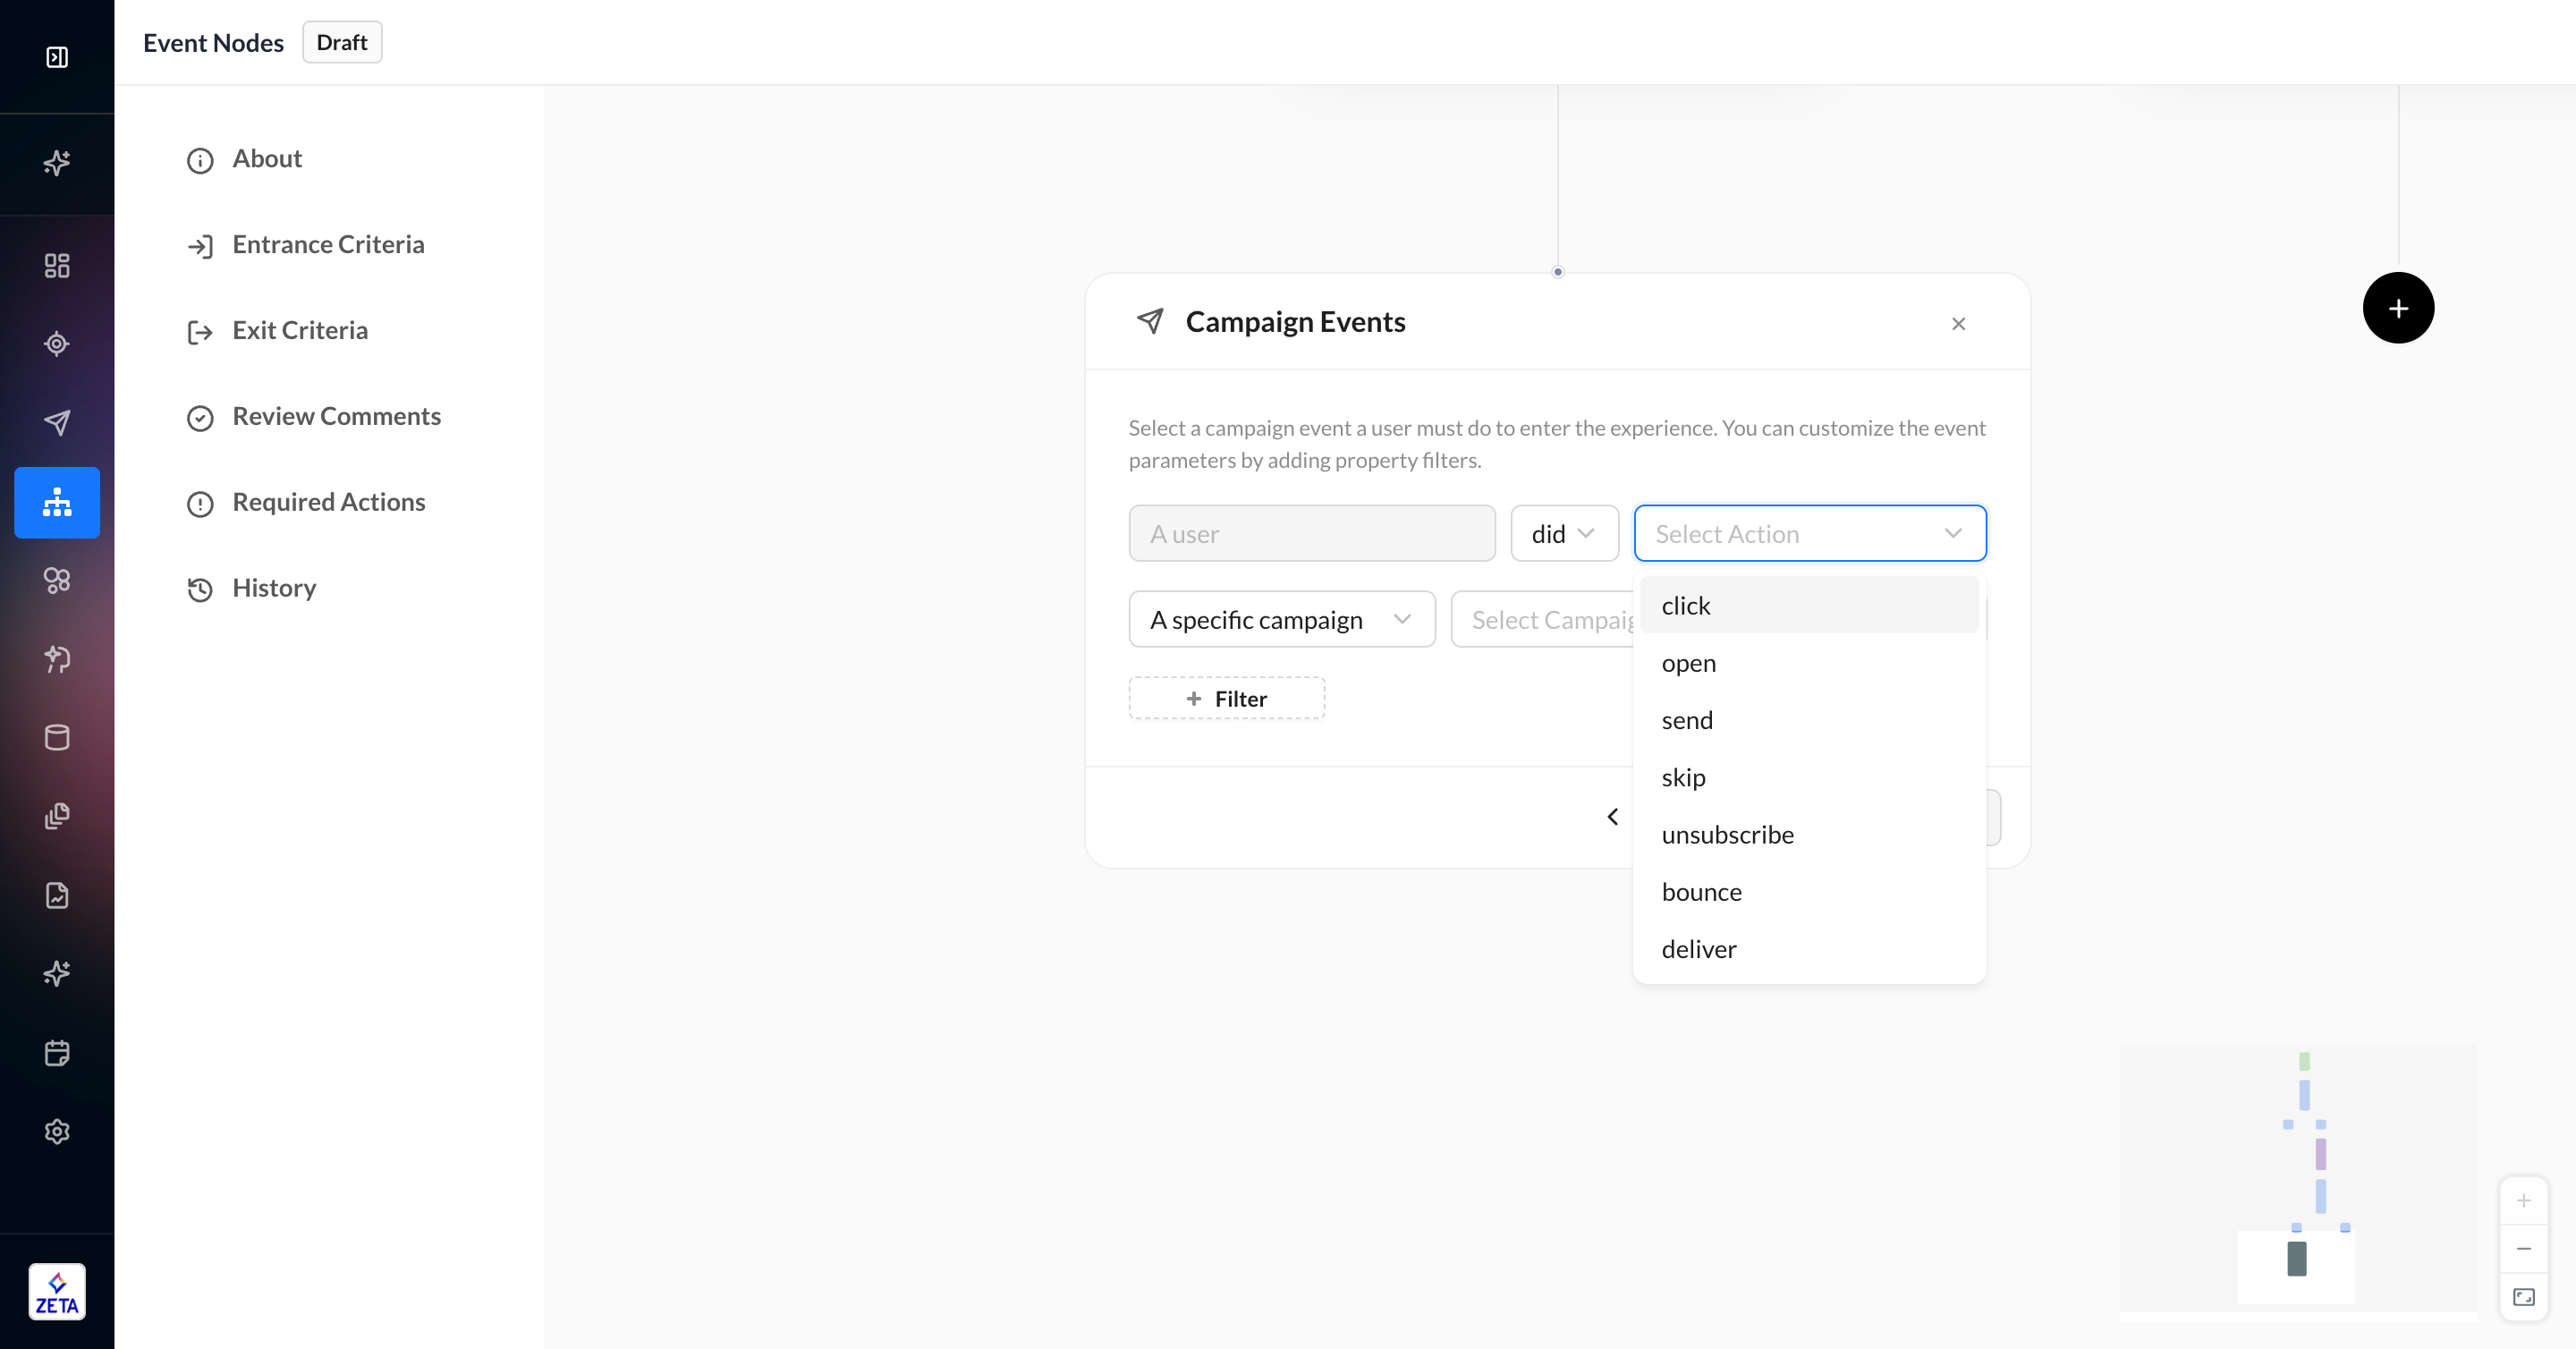Open the paper plane campaigns icon in sidebar
The height and width of the screenshot is (1349, 2576).
[x=57, y=423]
